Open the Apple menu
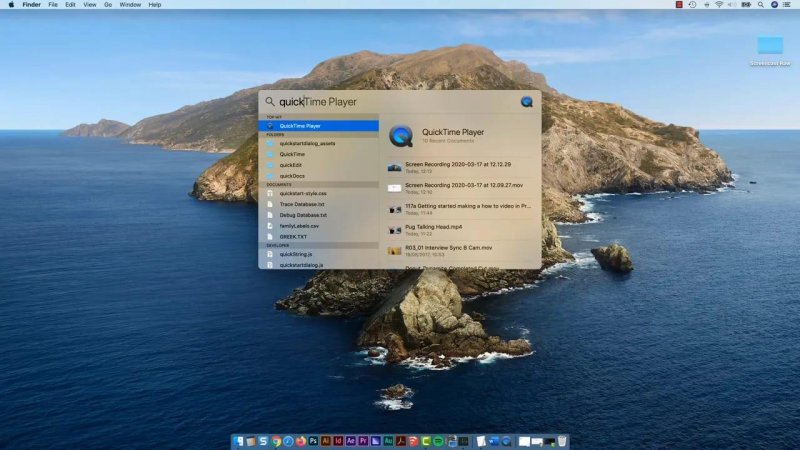Screen dimensions: 800x450 [x=11, y=5]
